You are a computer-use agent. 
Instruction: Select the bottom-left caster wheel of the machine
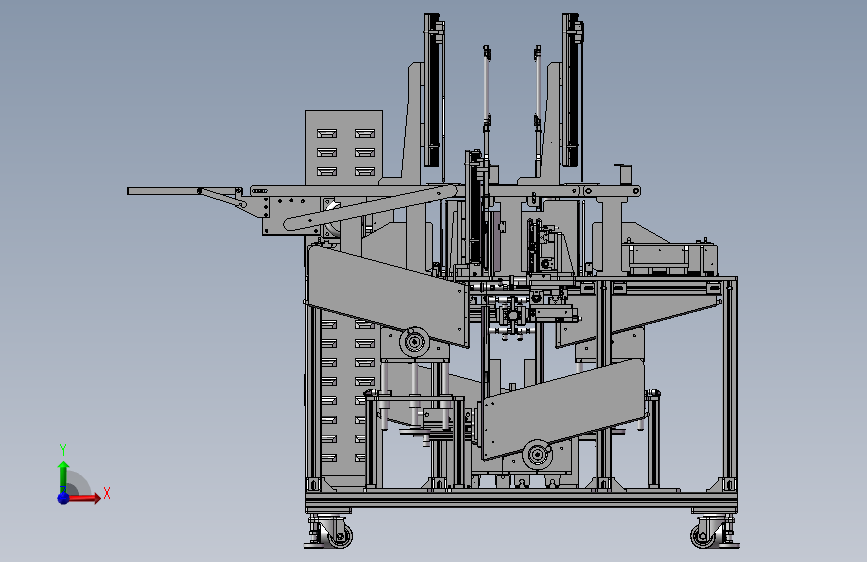pos(340,535)
